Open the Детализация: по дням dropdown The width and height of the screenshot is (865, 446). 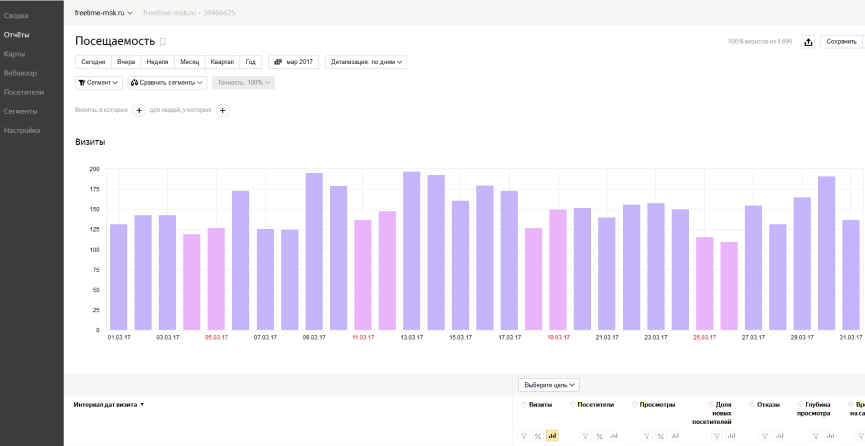tap(366, 62)
